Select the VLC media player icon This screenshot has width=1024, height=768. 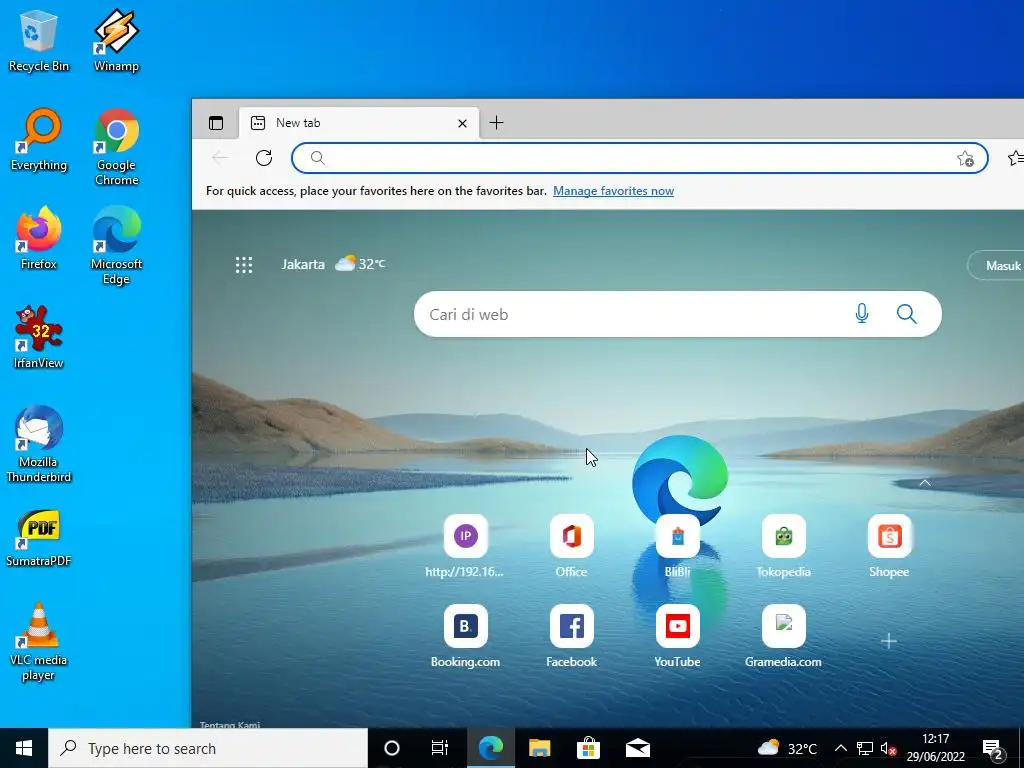point(39,642)
